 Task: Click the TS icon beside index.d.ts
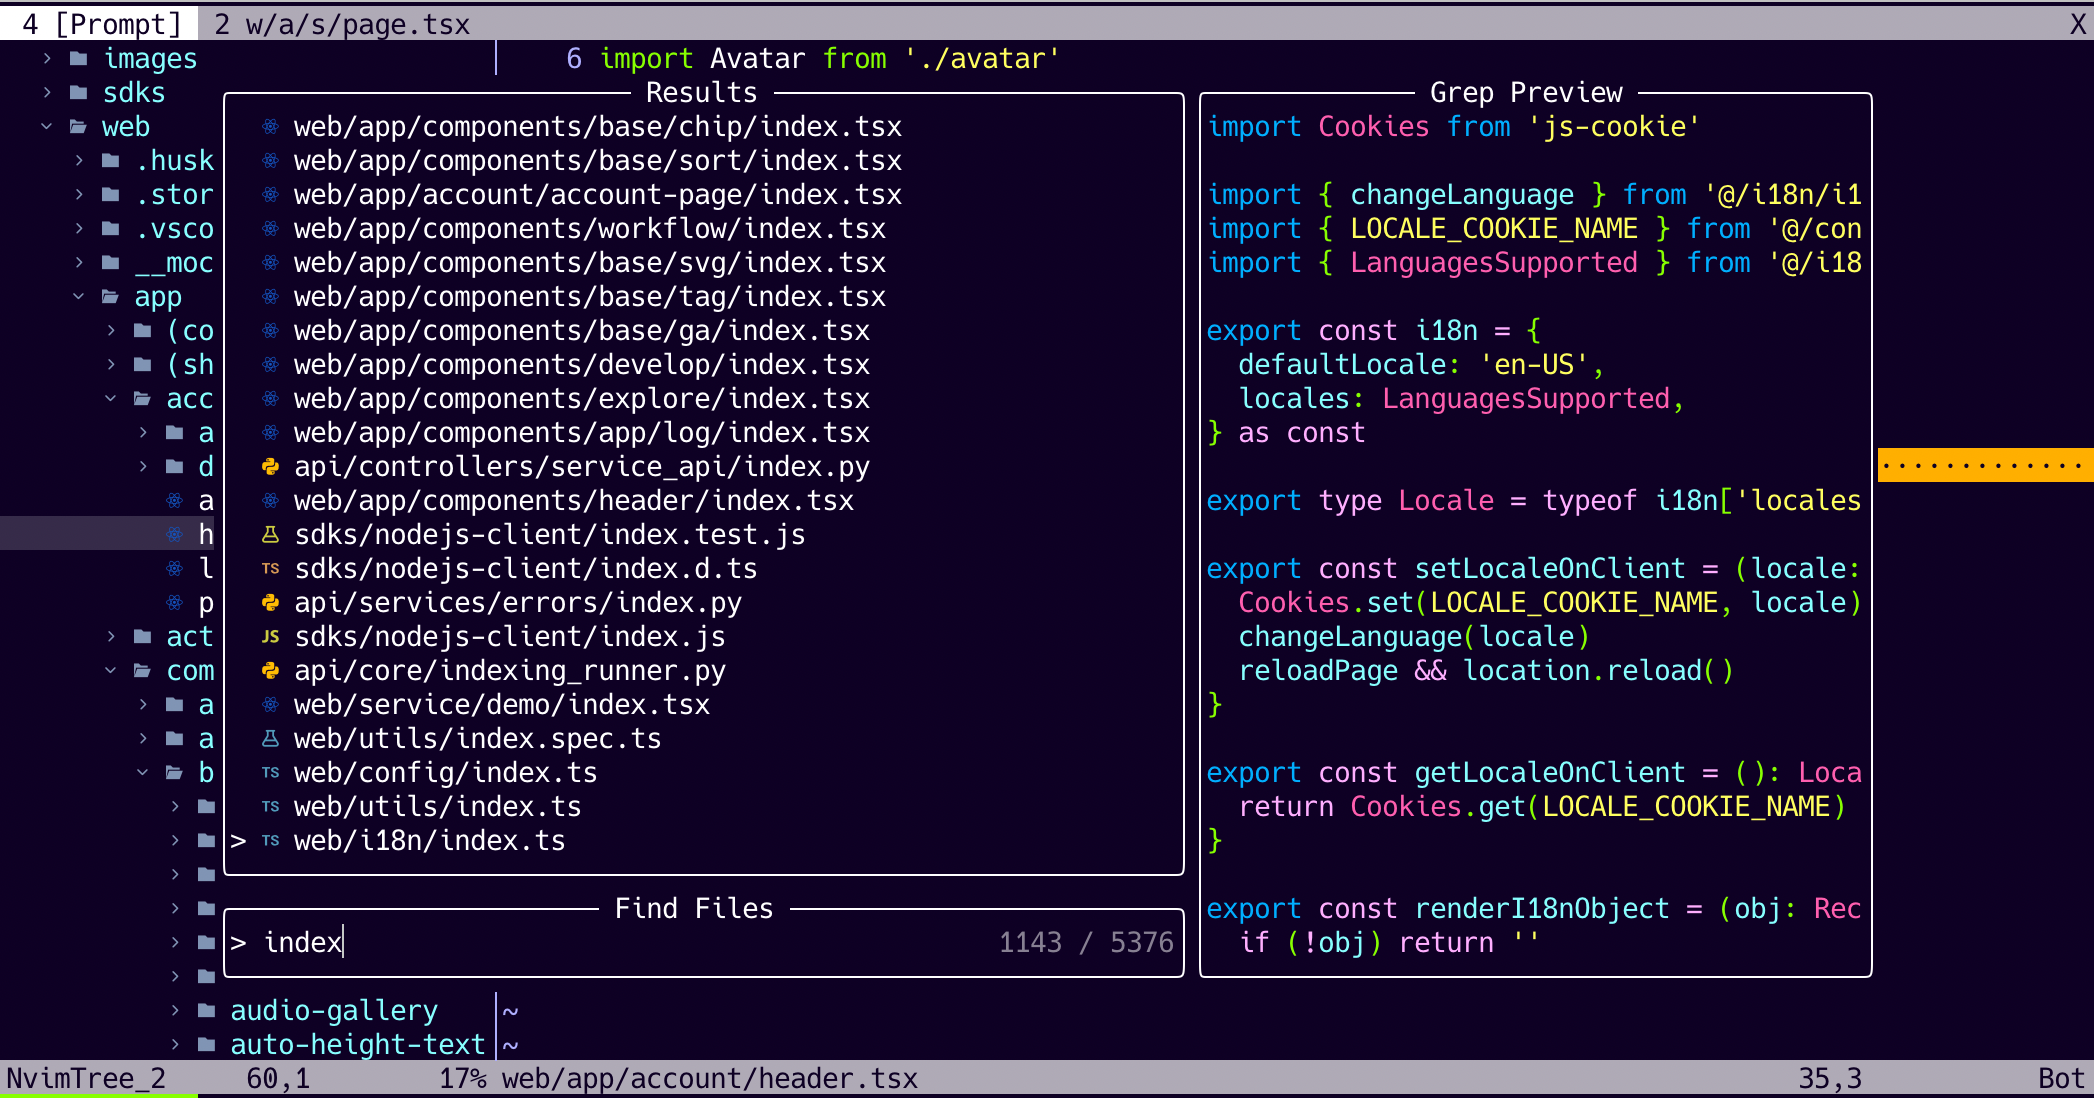coord(270,569)
